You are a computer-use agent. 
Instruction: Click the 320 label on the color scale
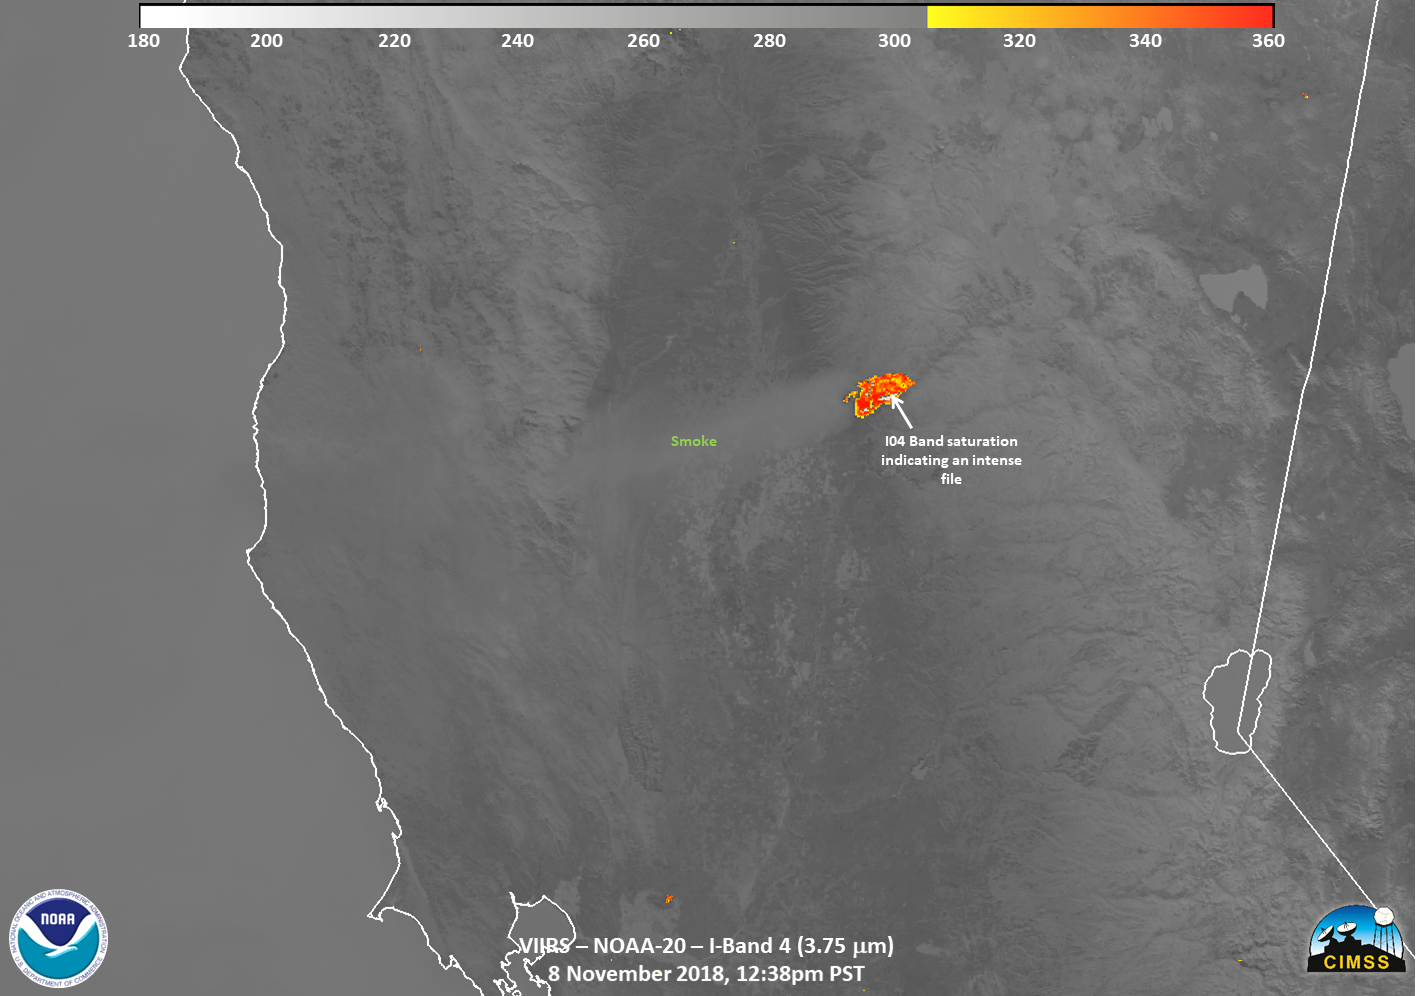1019,41
